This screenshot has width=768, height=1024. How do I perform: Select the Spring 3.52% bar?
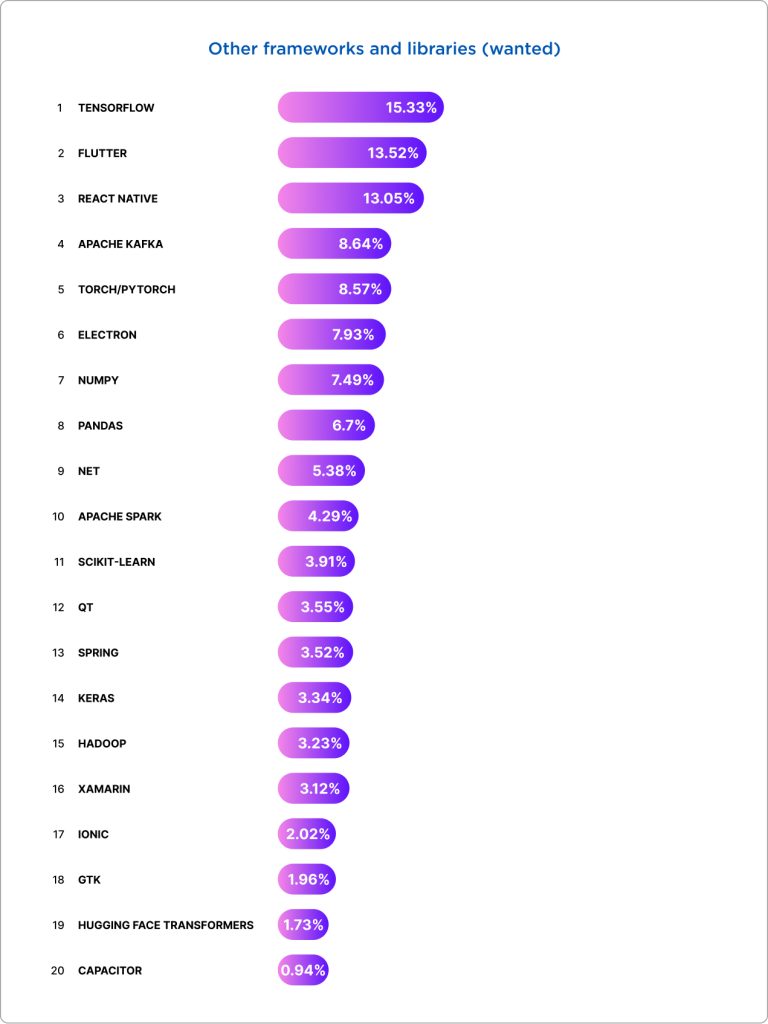click(315, 652)
